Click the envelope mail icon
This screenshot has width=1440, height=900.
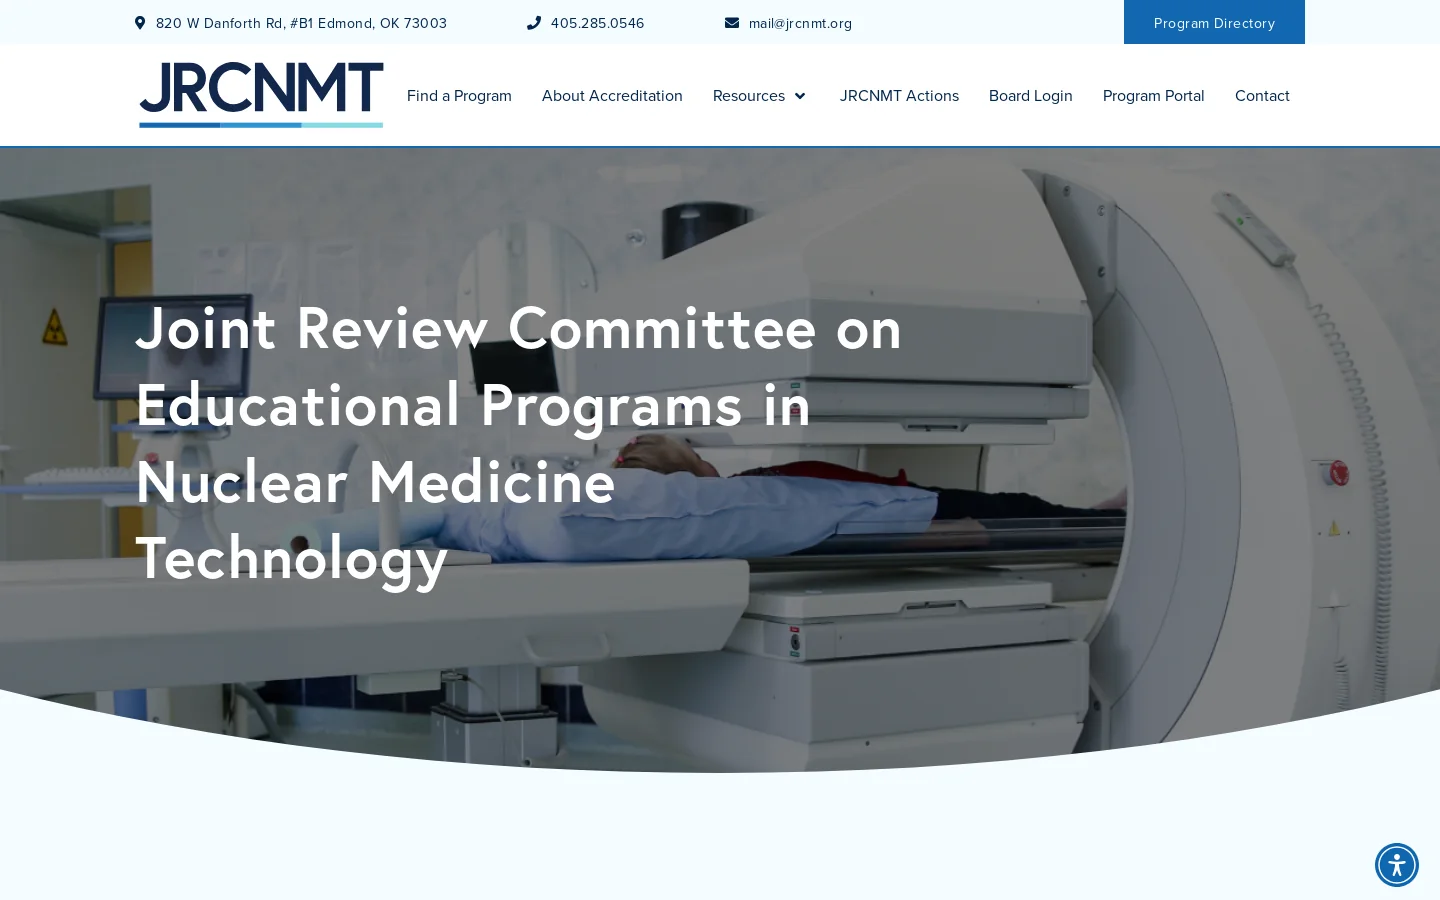coord(732,23)
